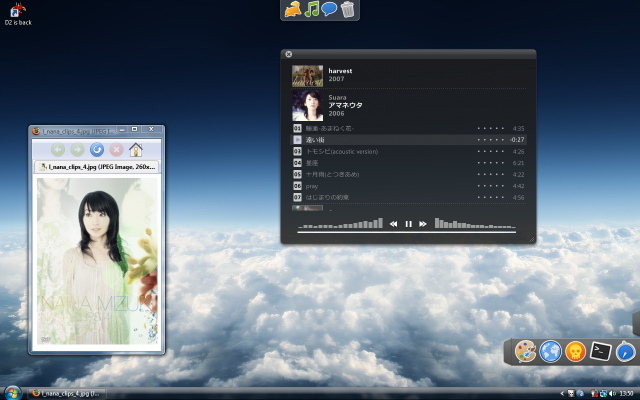Open the paint palette app in side dock
Image resolution: width=640 pixels, height=400 pixels.
click(x=525, y=351)
